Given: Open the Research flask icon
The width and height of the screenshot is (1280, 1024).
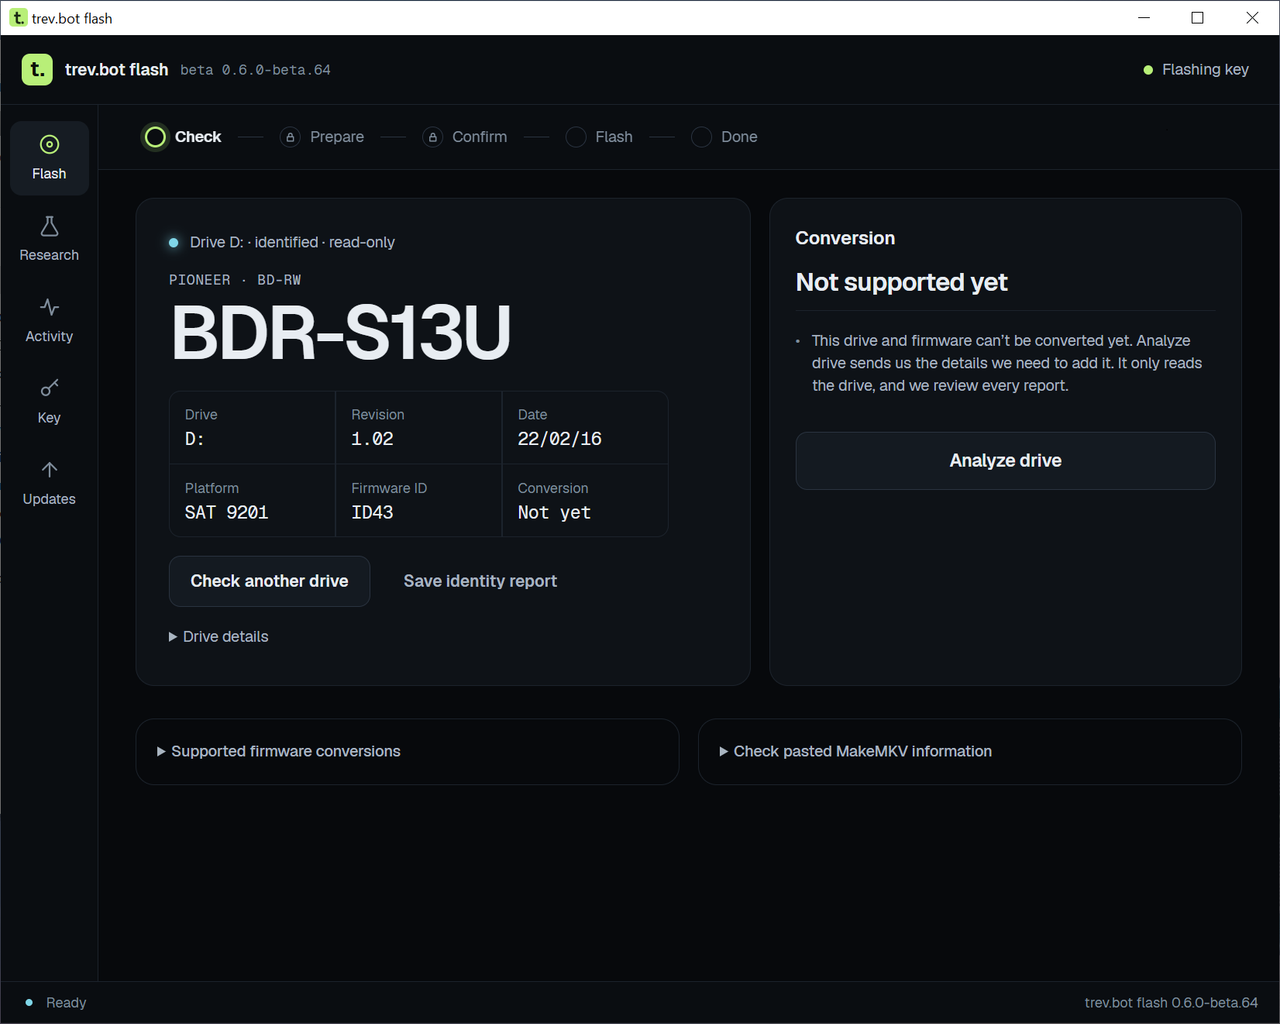Looking at the screenshot, I should point(49,227).
